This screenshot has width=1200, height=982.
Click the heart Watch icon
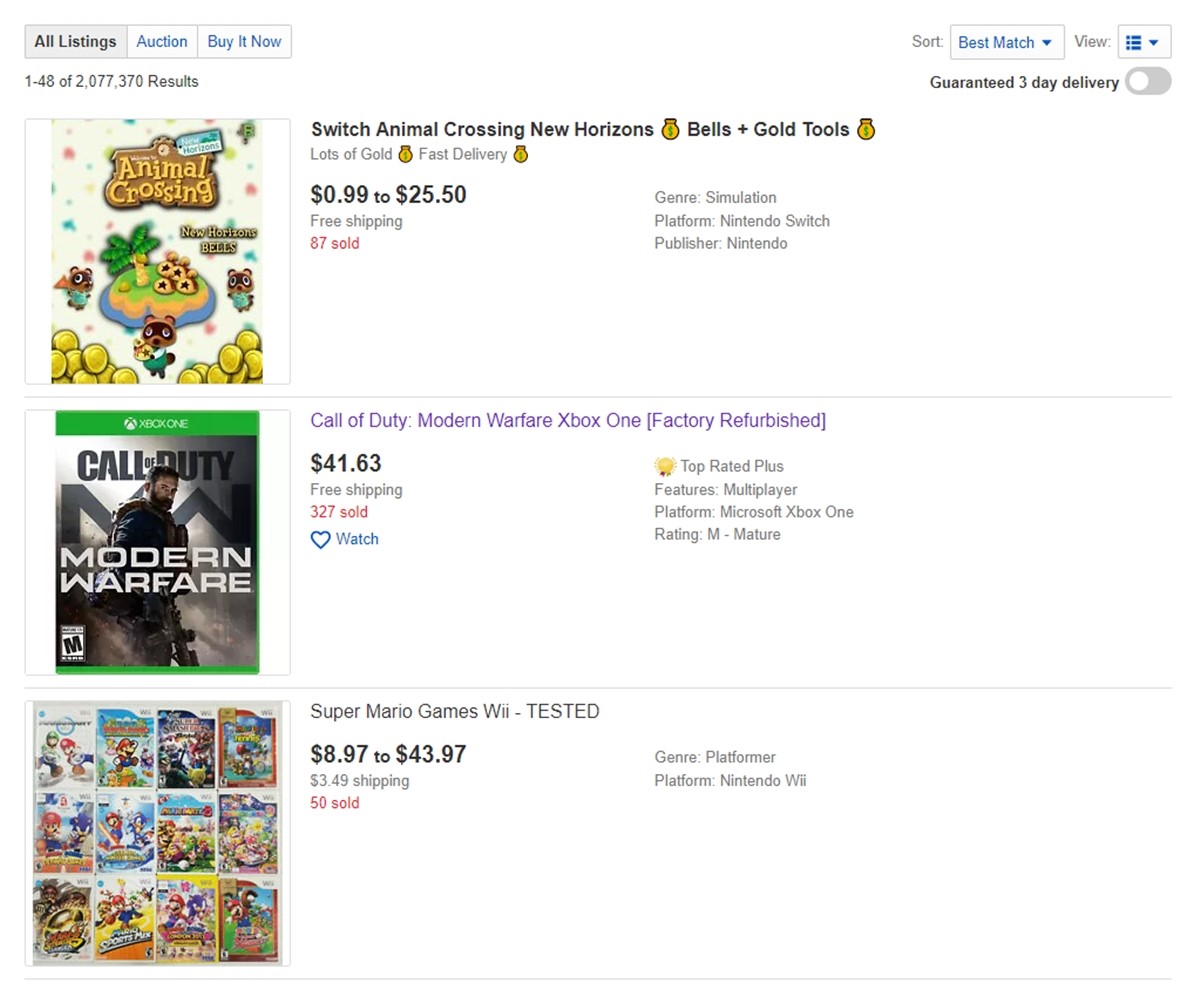320,540
